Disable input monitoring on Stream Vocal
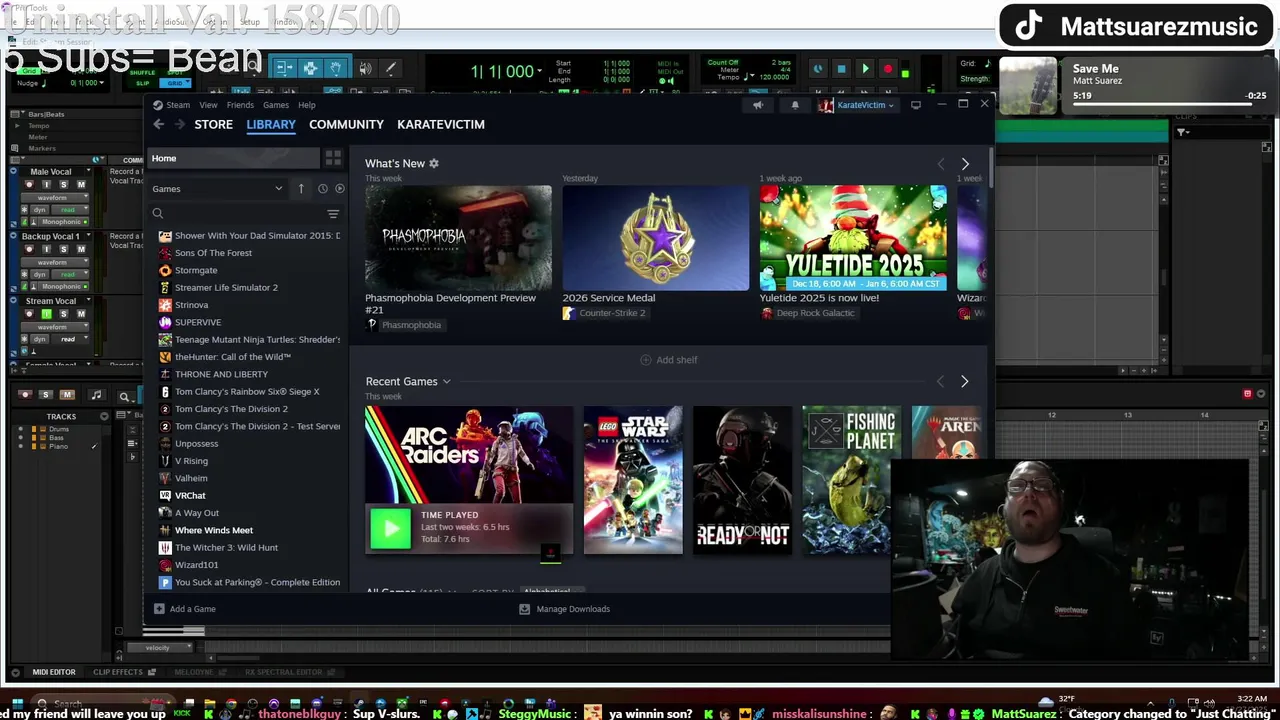 46,314
